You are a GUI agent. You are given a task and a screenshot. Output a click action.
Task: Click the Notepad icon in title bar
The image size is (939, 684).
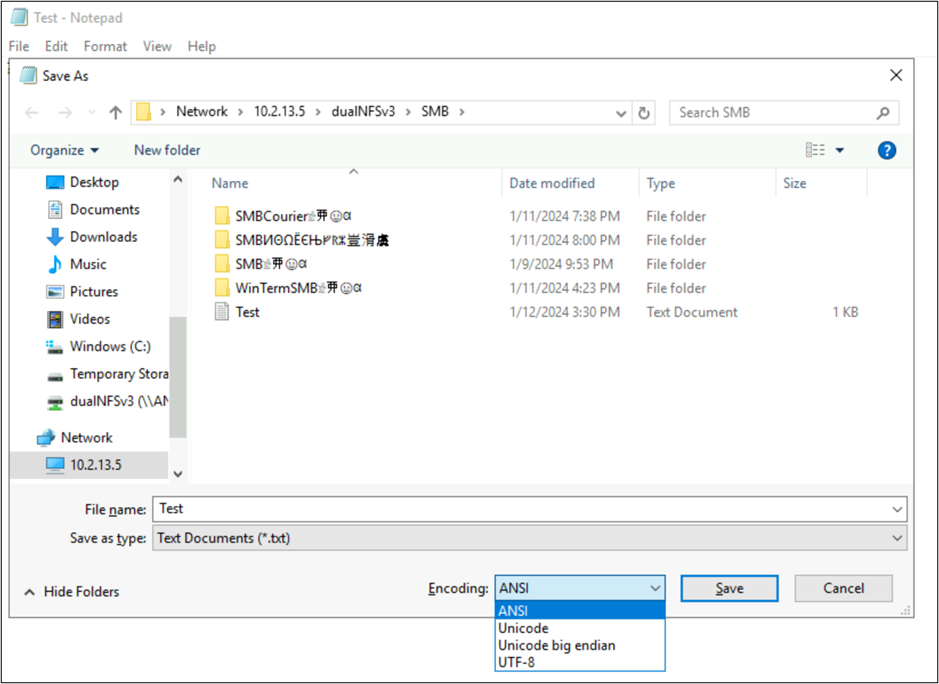click(19, 17)
